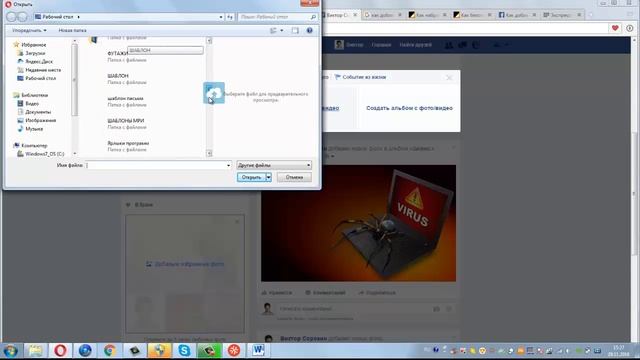
Task: Switch to the Экспресс browser tab
Action: [x=562, y=15]
